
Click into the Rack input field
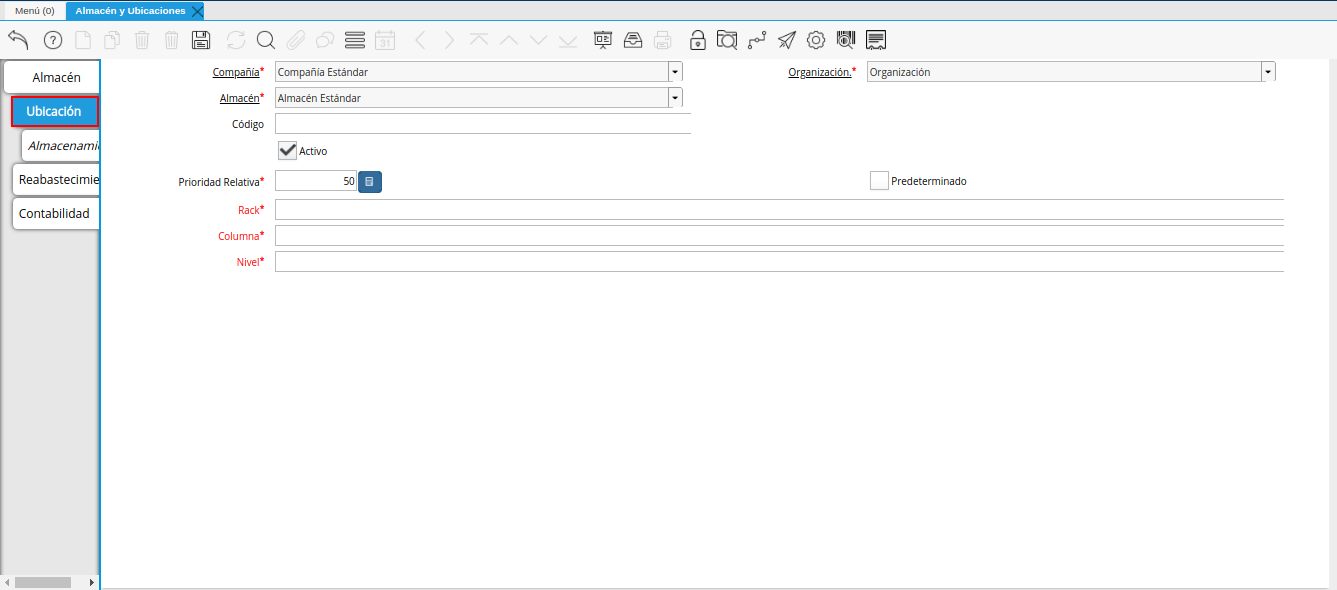click(779, 210)
